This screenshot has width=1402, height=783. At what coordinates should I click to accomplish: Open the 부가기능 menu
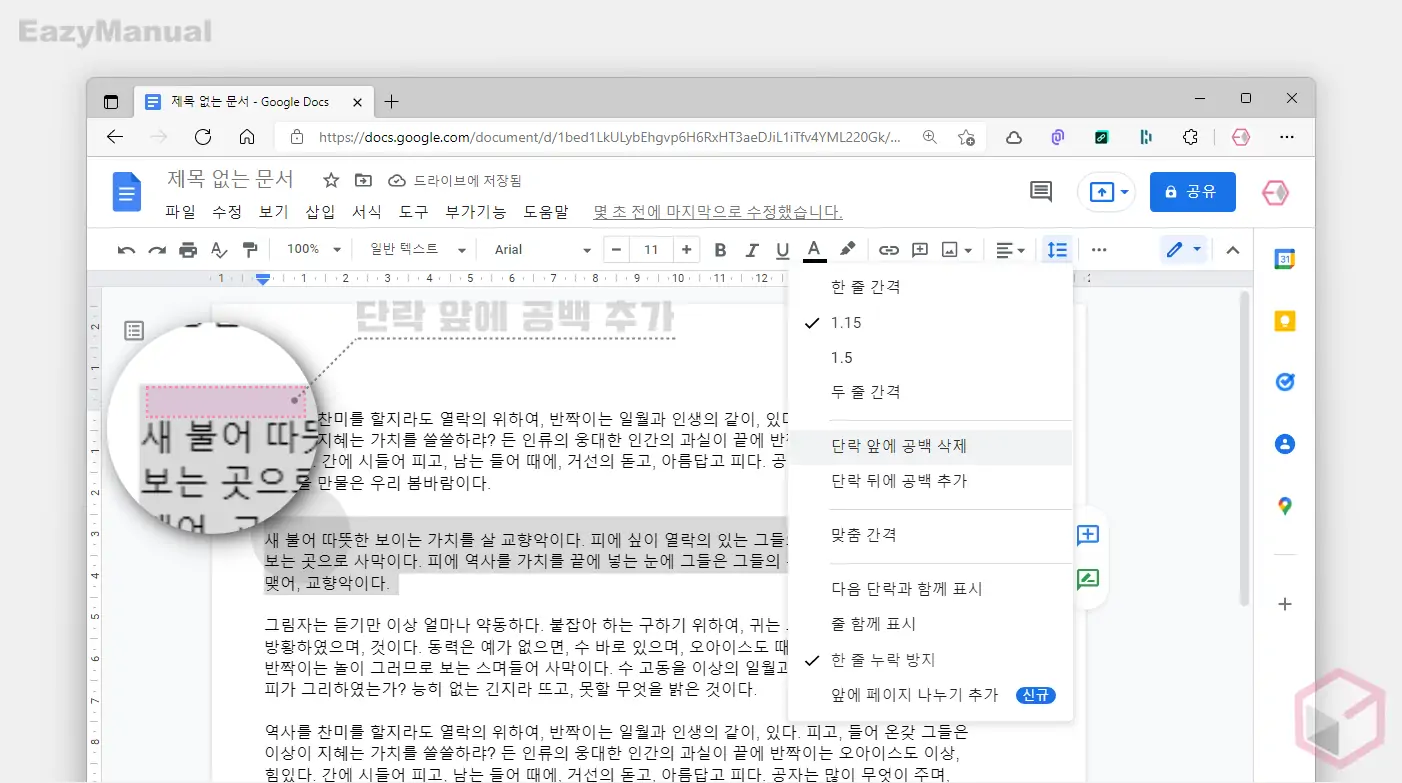(476, 212)
